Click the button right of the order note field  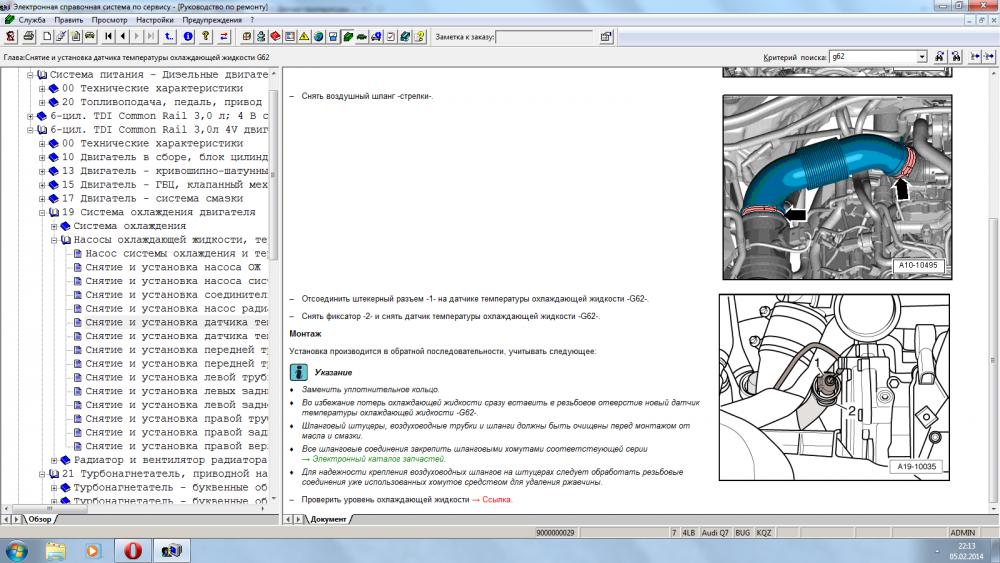(606, 37)
